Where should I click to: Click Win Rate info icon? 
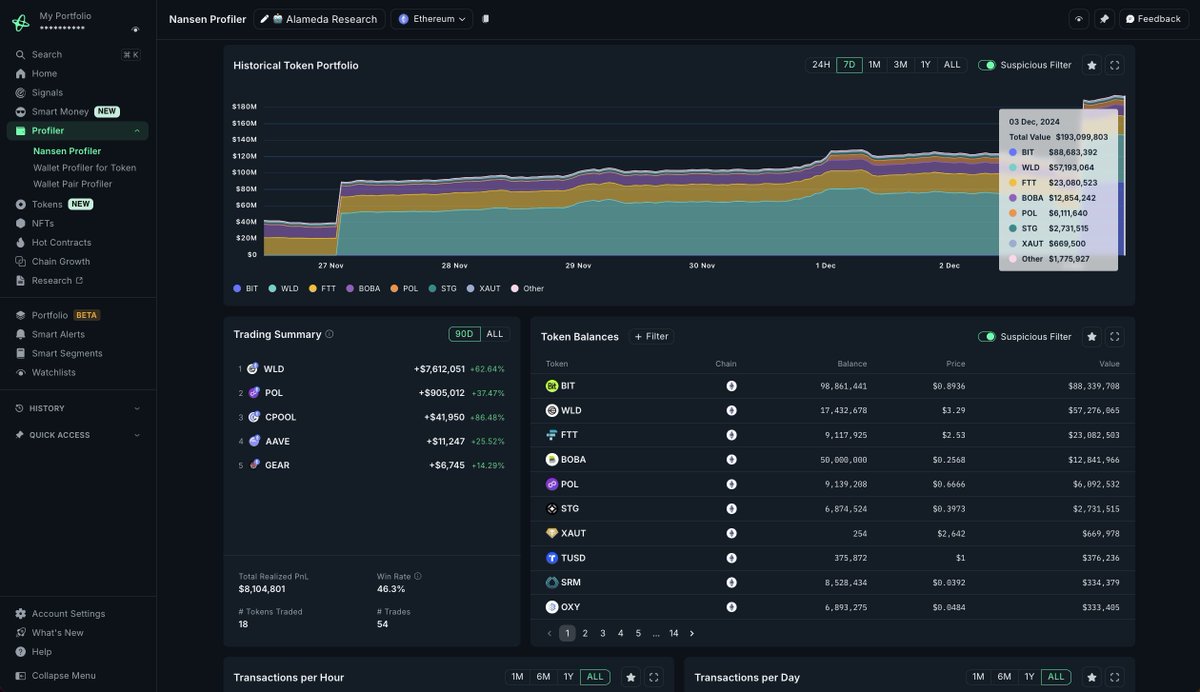[418, 576]
